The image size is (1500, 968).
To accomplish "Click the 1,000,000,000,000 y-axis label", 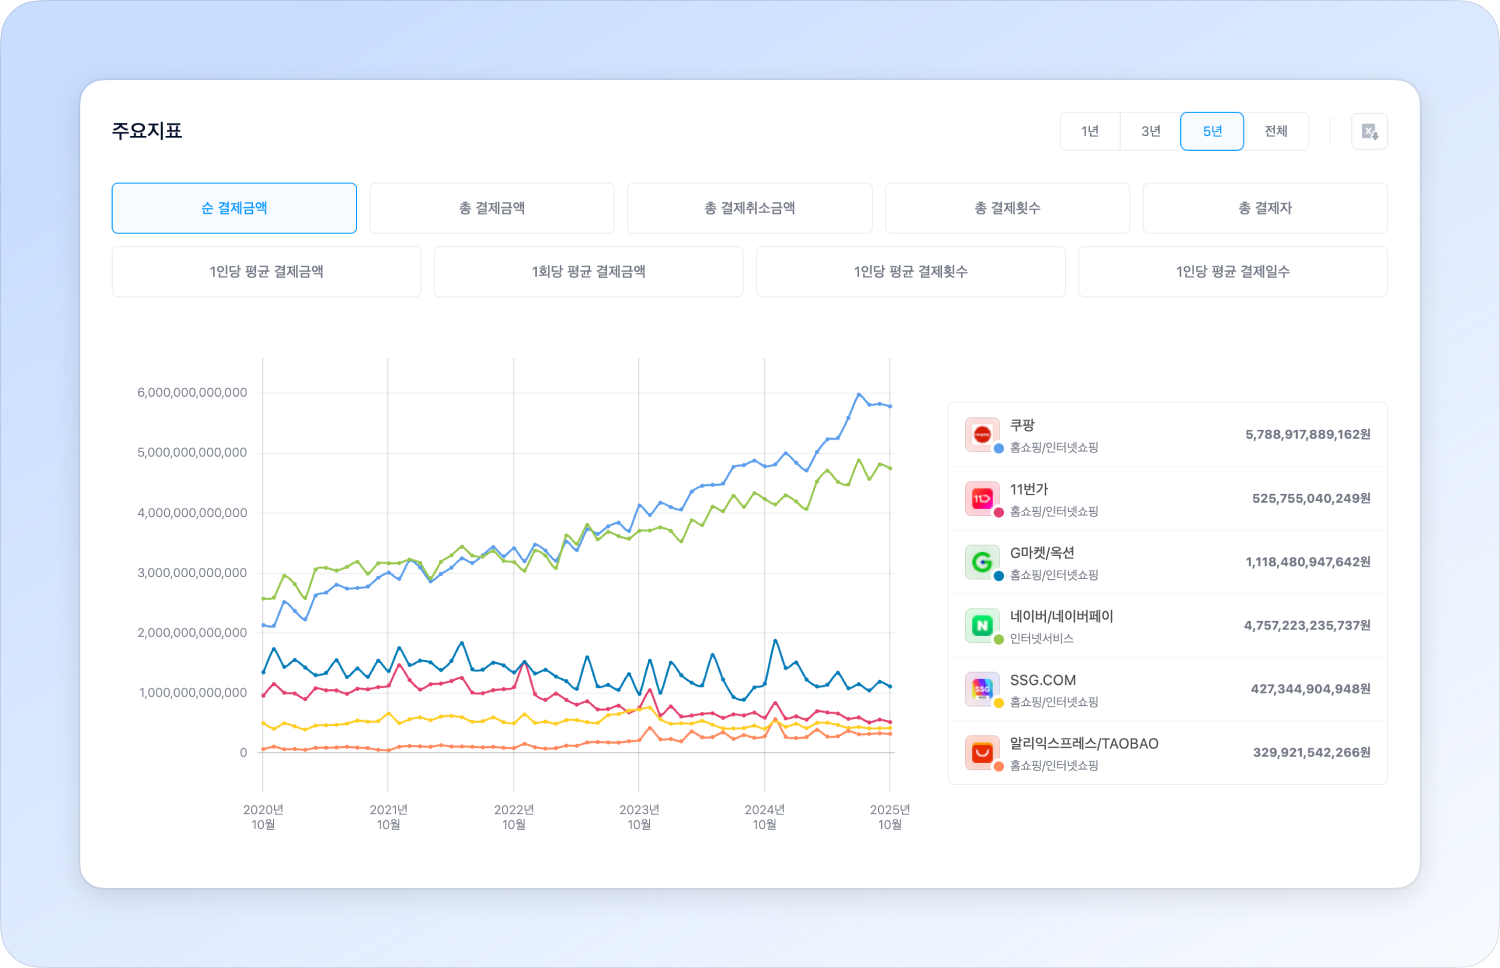I will 193,693.
